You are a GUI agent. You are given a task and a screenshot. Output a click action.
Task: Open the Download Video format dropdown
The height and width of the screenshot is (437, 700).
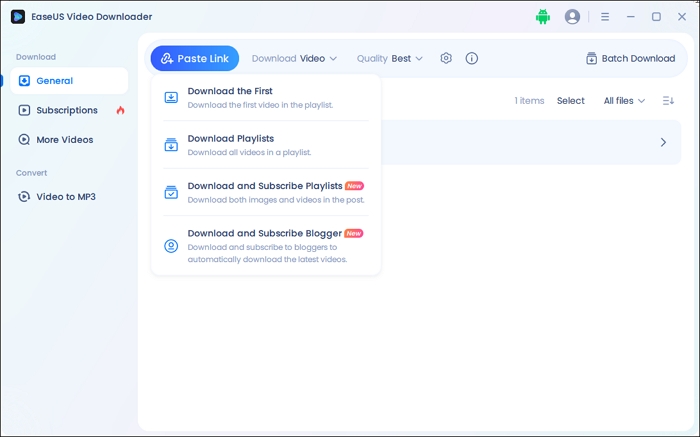[x=294, y=58]
